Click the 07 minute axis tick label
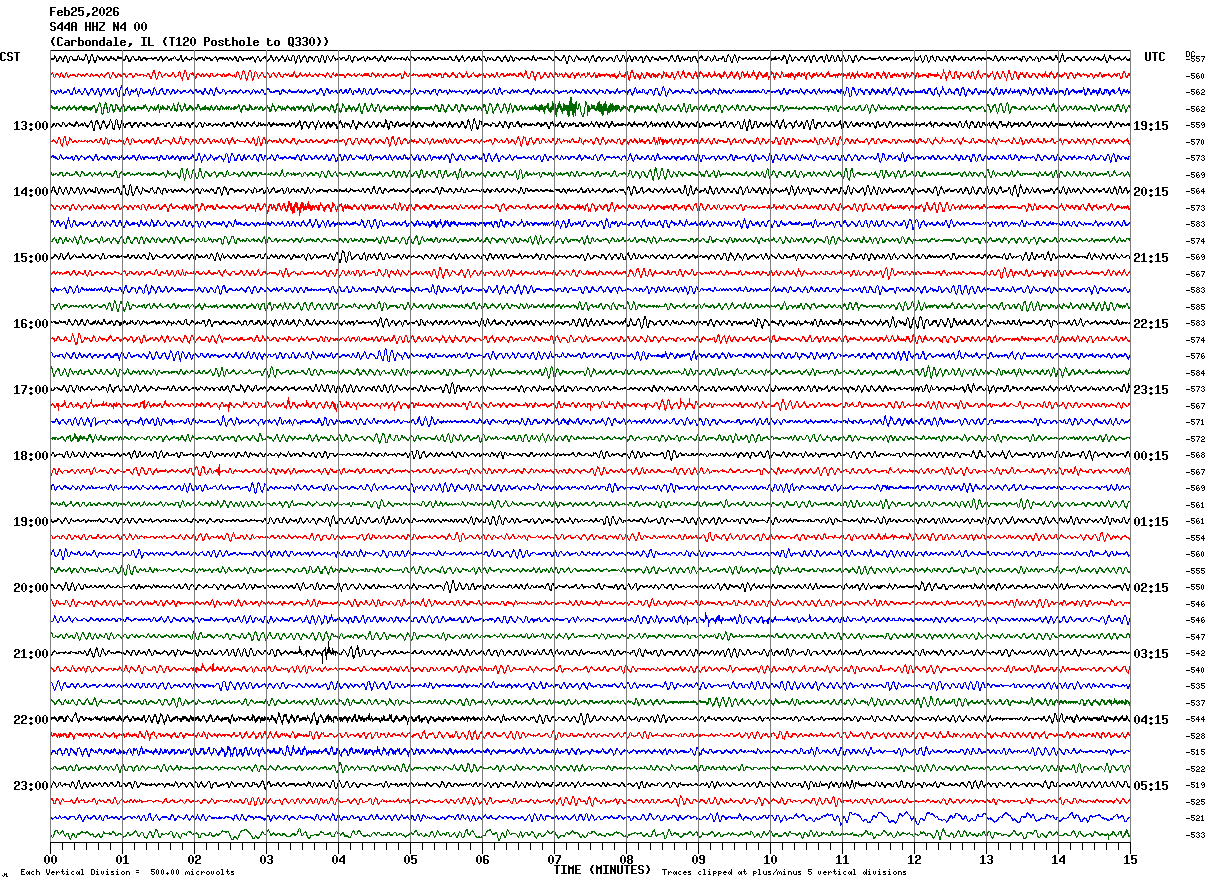Viewport: 1210px width, 886px height. pyautogui.click(x=554, y=859)
